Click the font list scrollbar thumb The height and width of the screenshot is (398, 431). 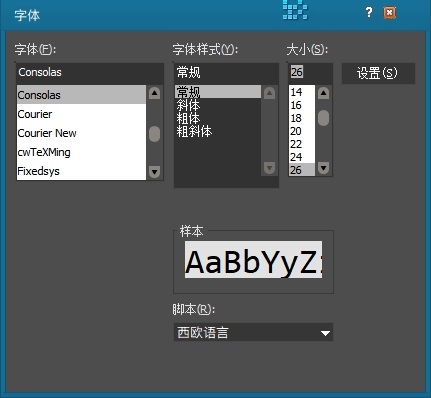(x=154, y=134)
